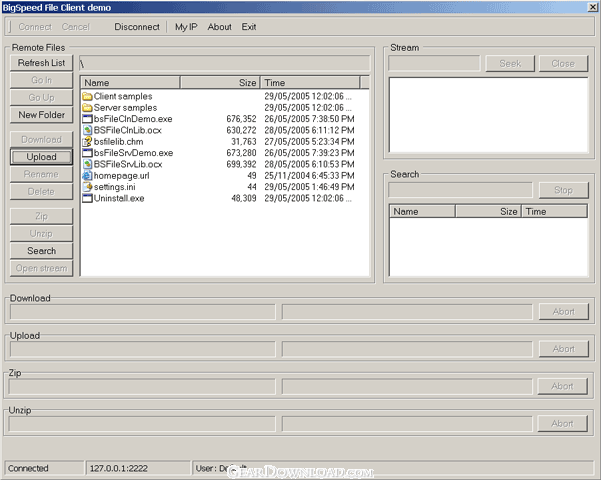Click the Download button
The height and width of the screenshot is (480, 601).
(41, 140)
